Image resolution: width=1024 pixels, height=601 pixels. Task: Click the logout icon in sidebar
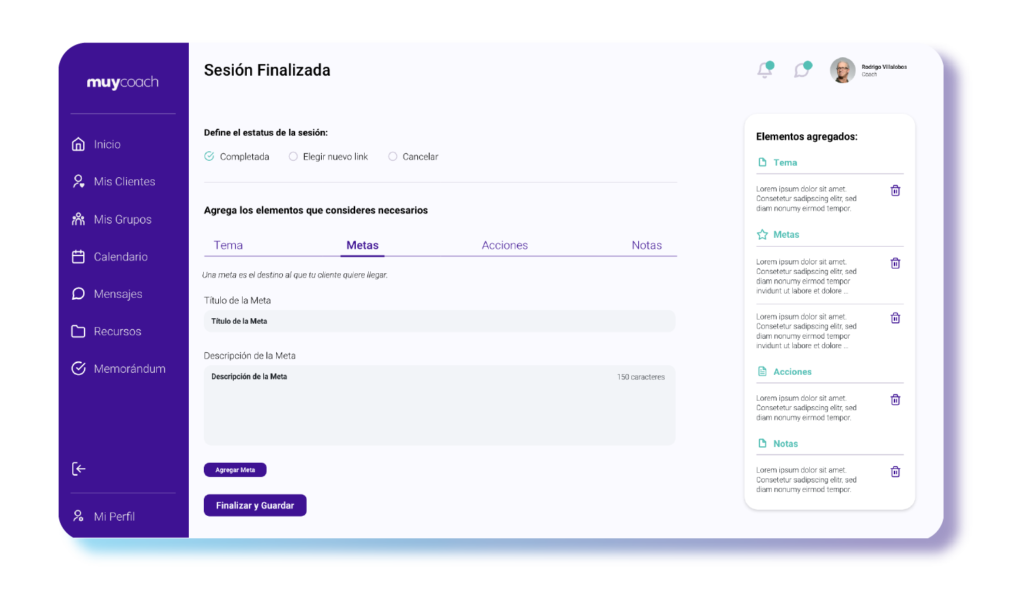pos(79,469)
